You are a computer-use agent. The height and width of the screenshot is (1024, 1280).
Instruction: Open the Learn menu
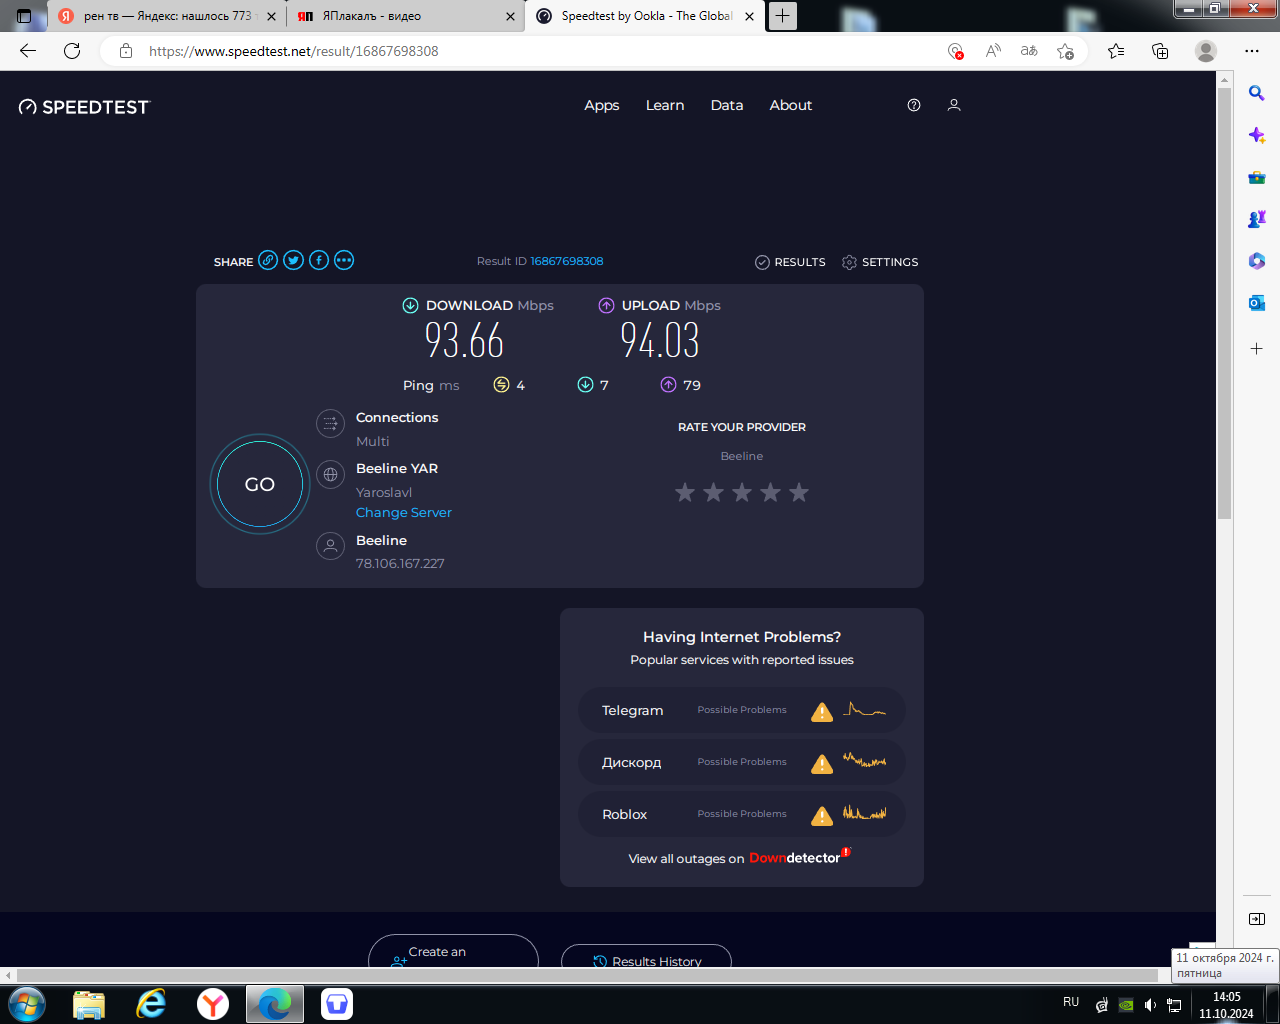665,105
